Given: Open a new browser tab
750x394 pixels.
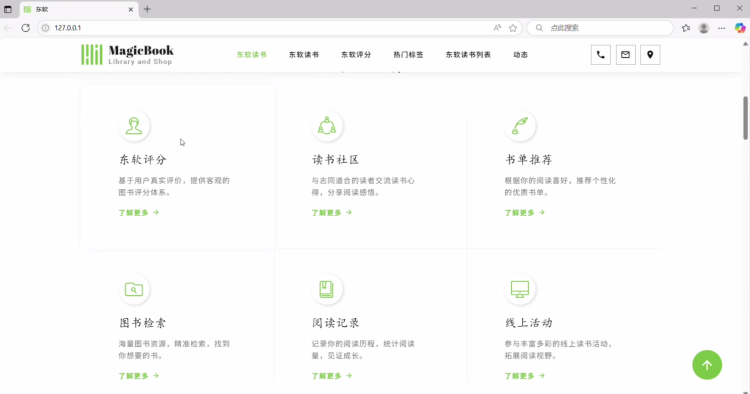Looking at the screenshot, I should click(x=147, y=9).
